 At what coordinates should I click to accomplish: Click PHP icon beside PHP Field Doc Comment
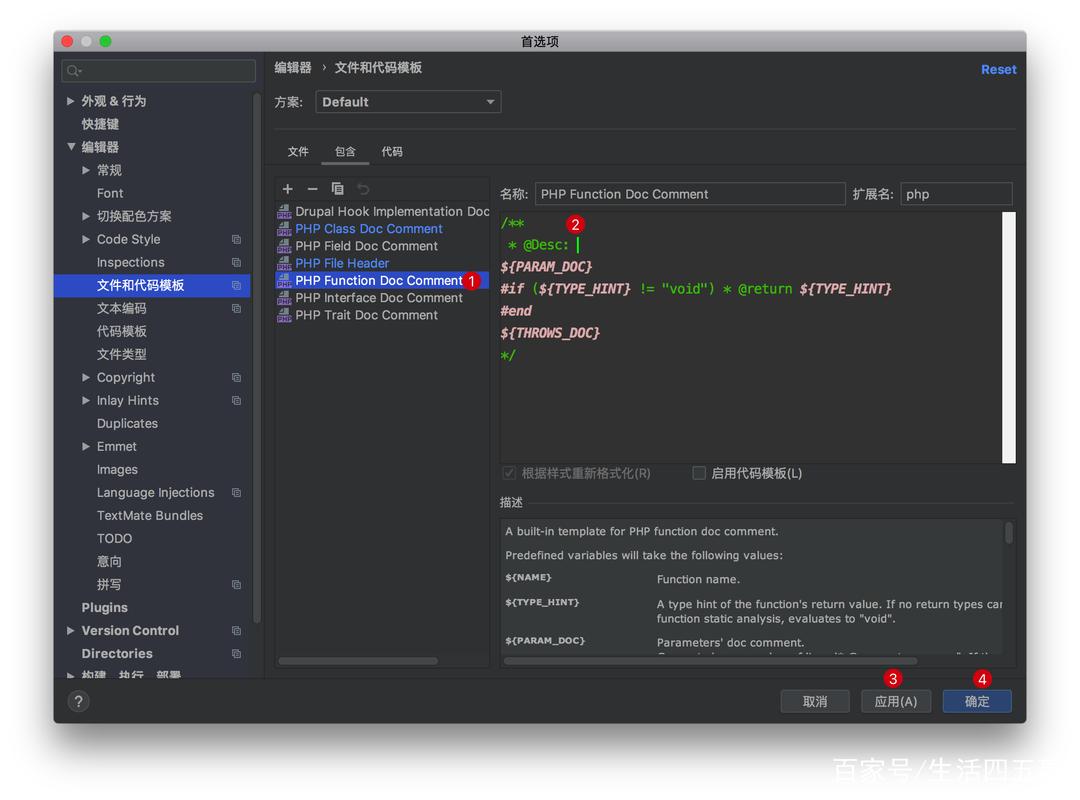coord(284,246)
